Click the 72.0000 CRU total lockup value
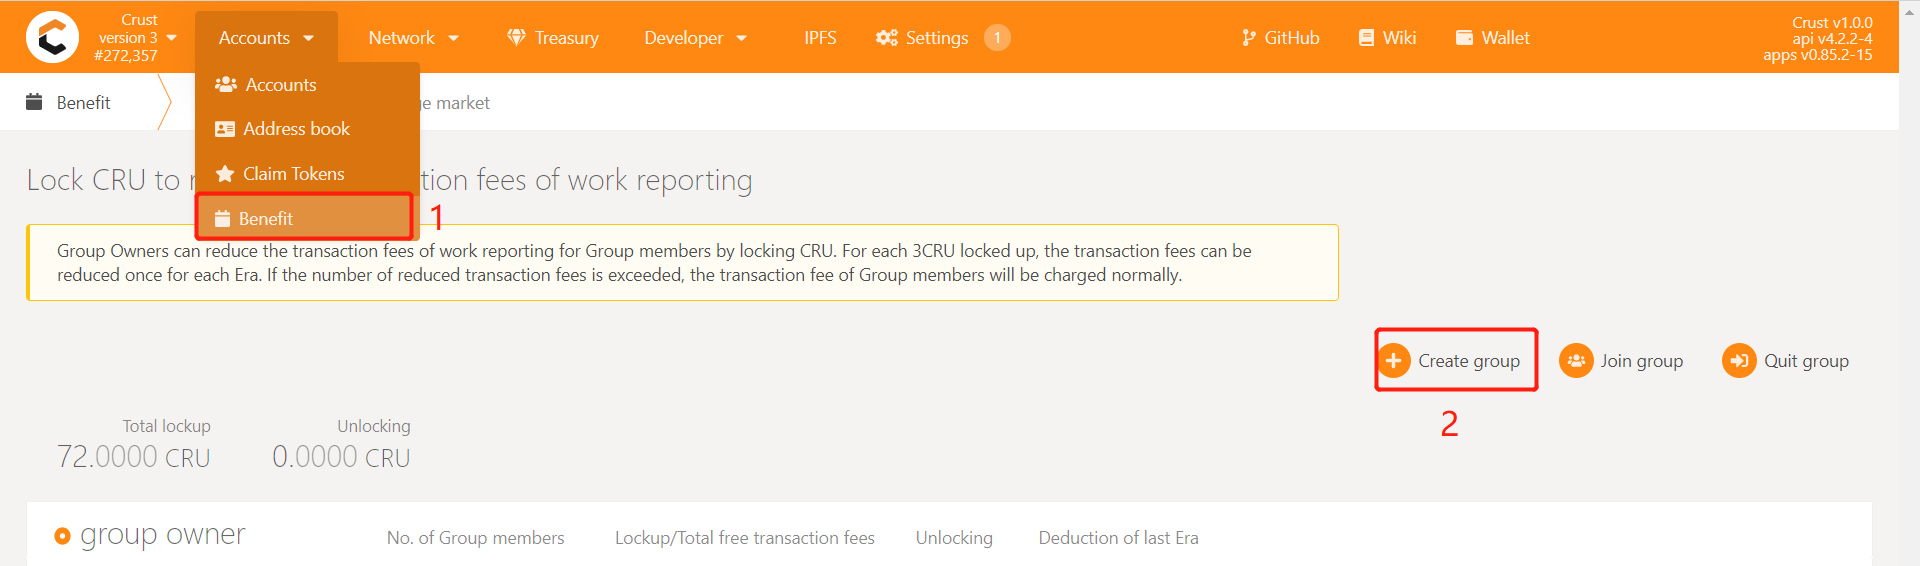1920x566 pixels. [x=134, y=457]
